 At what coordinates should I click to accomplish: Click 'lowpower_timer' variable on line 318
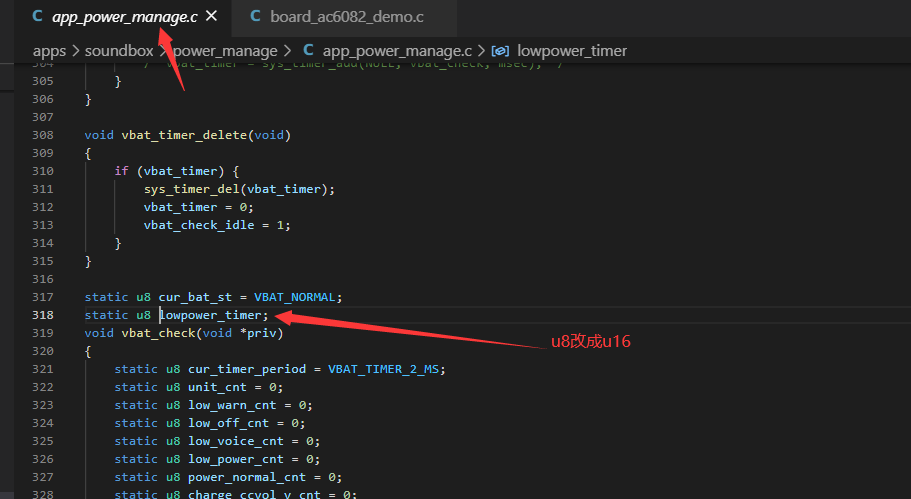(x=210, y=315)
